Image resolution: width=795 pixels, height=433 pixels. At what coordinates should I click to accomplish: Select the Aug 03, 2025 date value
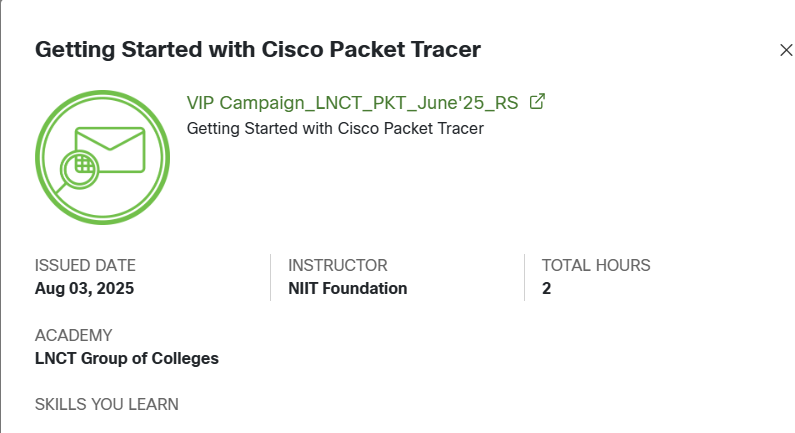point(84,288)
